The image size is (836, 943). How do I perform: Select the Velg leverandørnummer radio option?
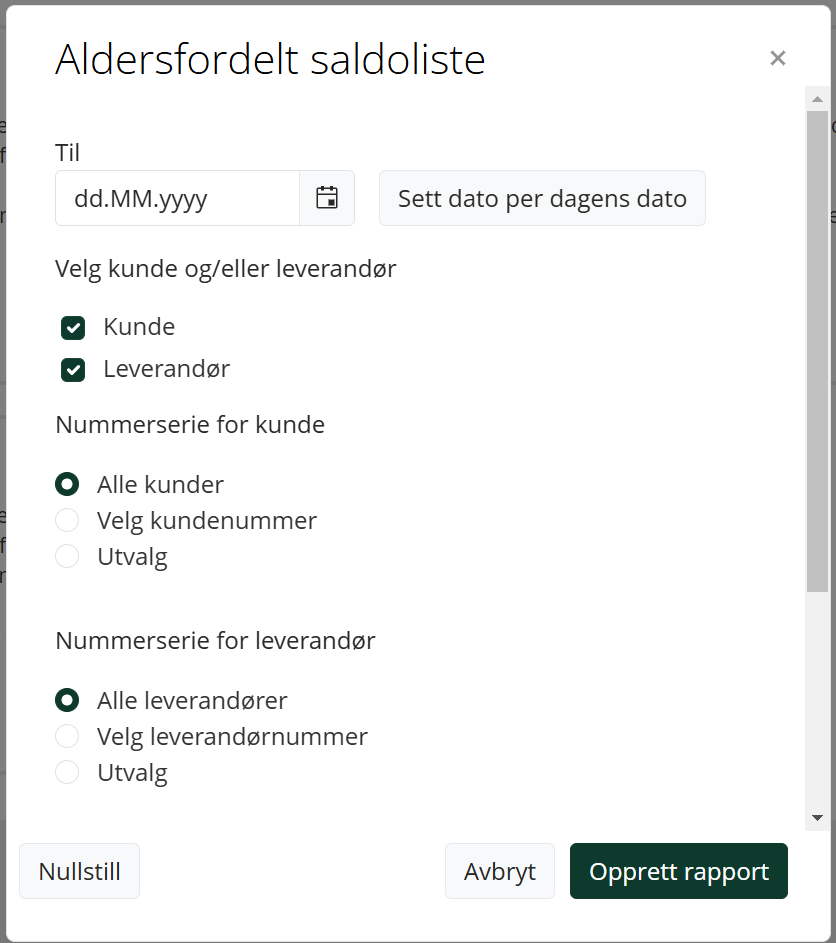67,736
